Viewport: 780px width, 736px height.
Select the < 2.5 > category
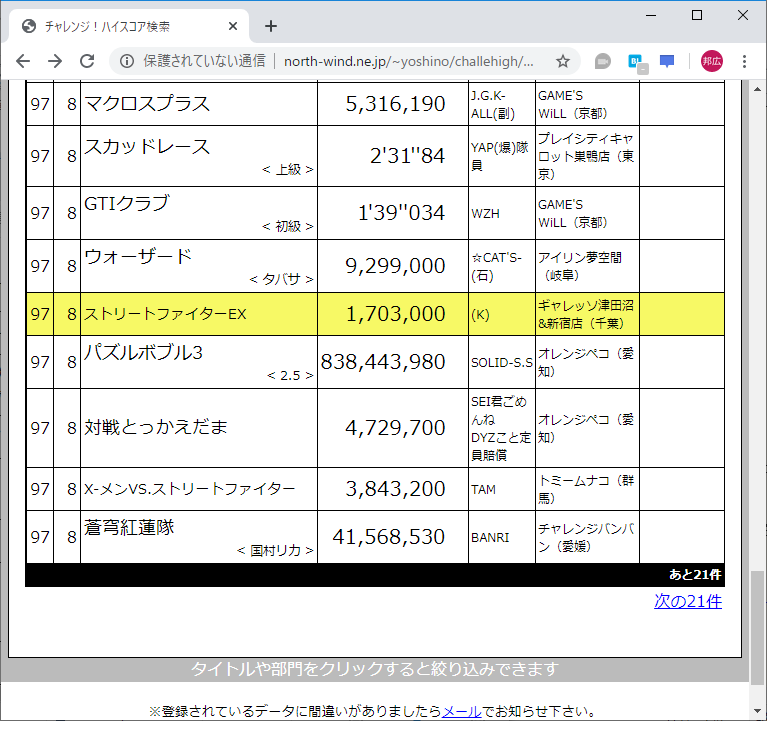coord(290,375)
